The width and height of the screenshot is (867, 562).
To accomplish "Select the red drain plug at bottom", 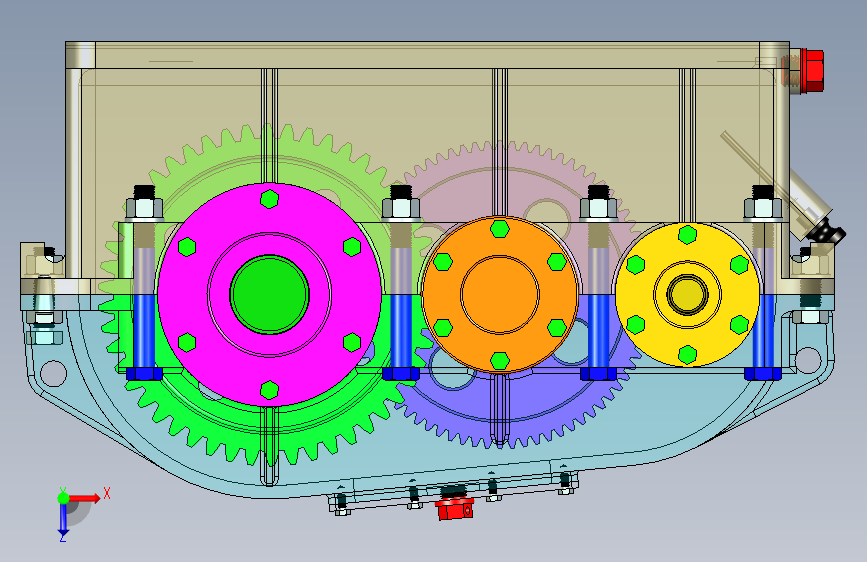I will click(x=455, y=508).
